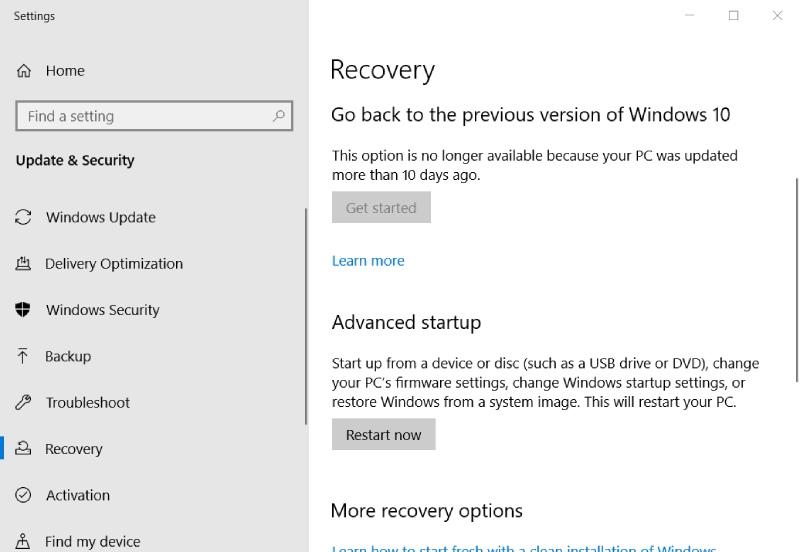800x552 pixels.
Task: Click the Find my device icon
Action: [22, 541]
